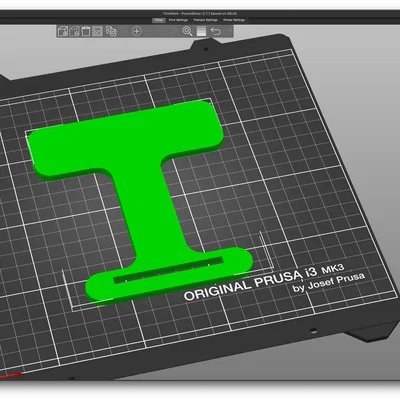400x400 pixels.
Task: Click the dimmed Paste icon
Action: pos(124,31)
